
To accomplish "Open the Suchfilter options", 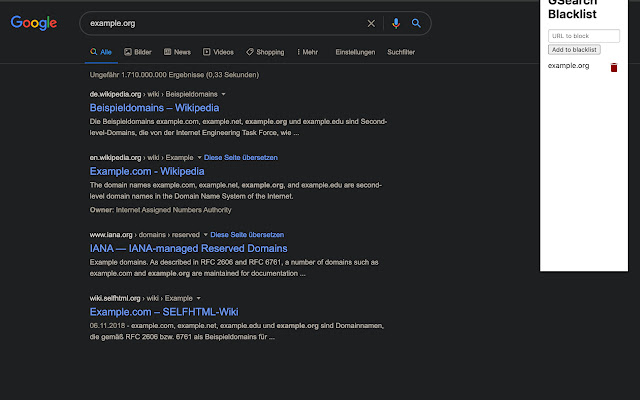I will (401, 52).
